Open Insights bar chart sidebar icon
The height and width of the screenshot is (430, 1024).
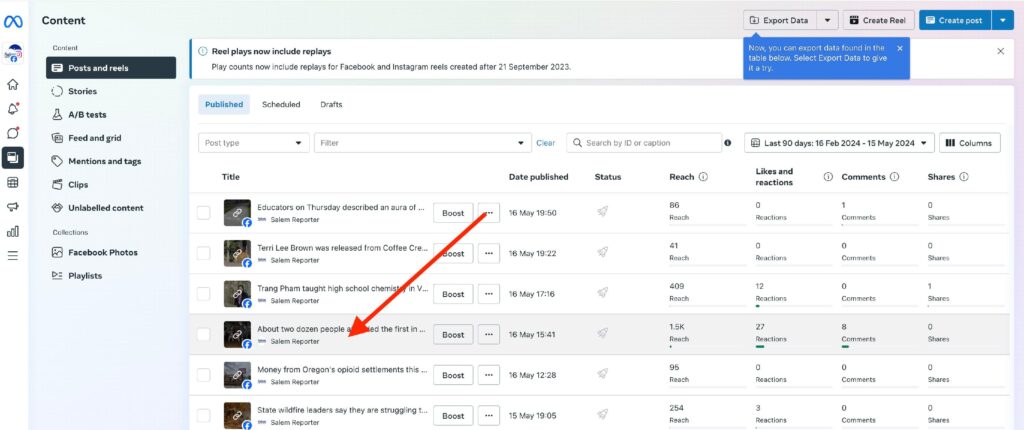point(13,231)
